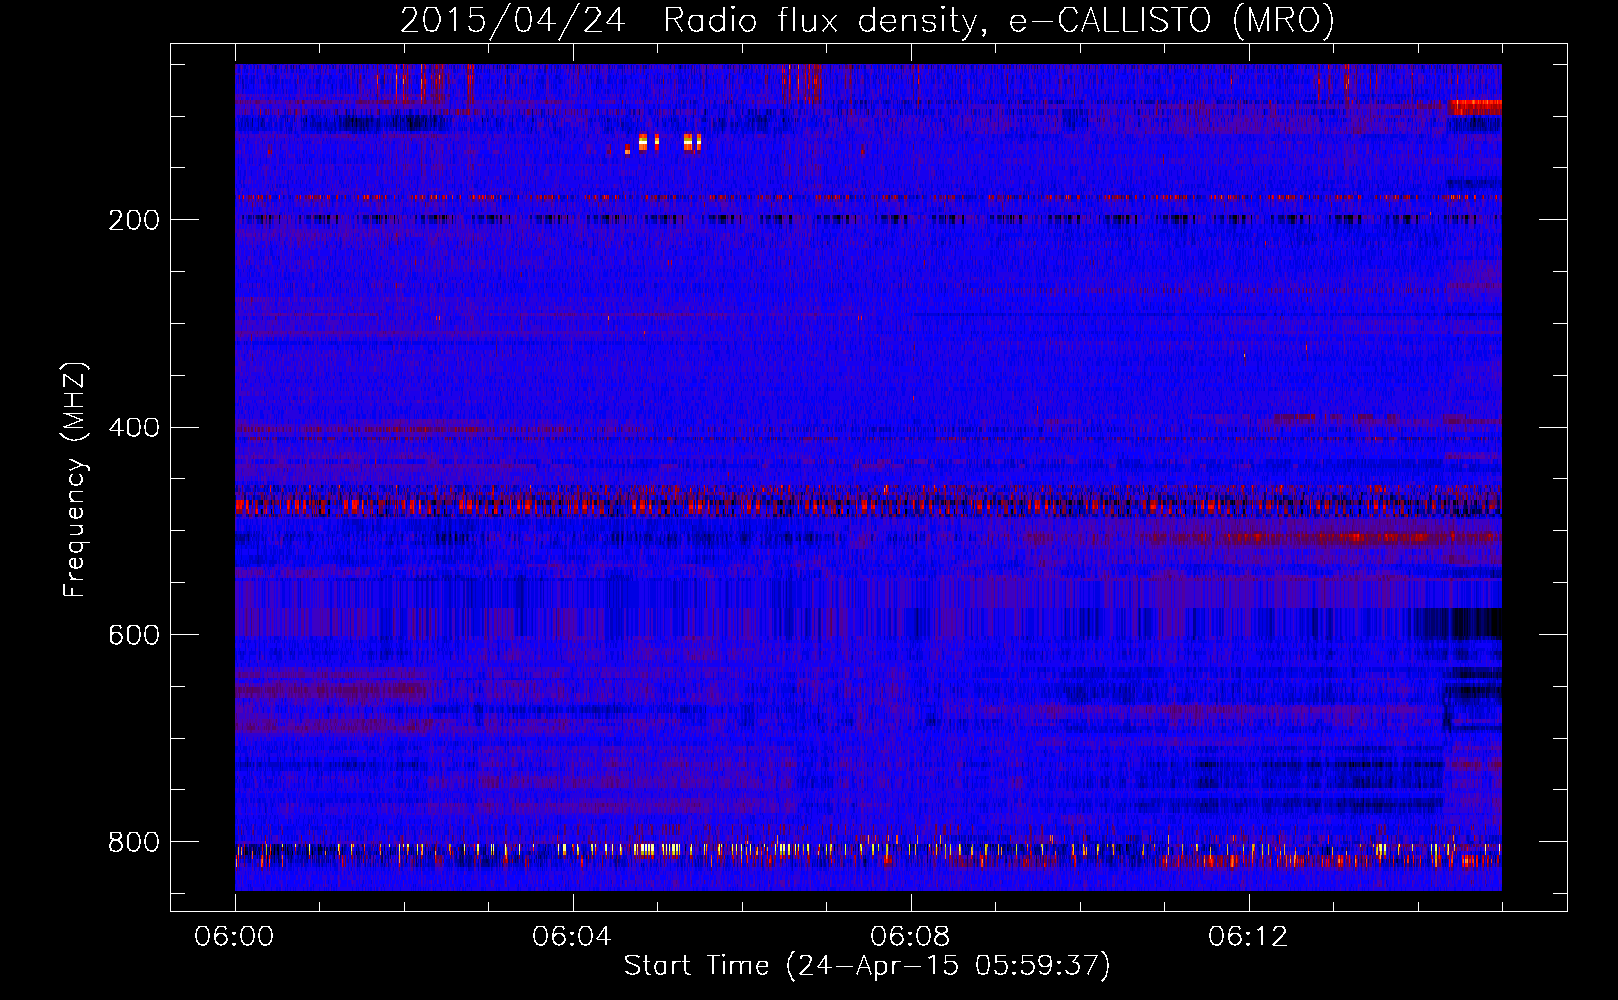Click the "Frequency (MHZ)" axis label

(74, 480)
